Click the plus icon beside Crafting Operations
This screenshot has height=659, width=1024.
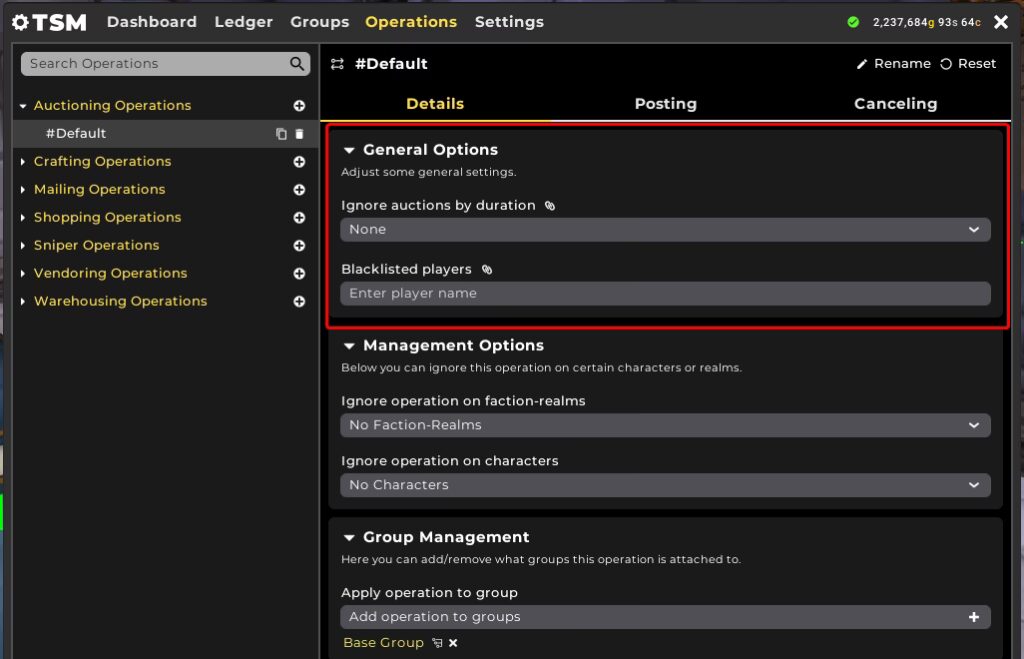coord(299,162)
